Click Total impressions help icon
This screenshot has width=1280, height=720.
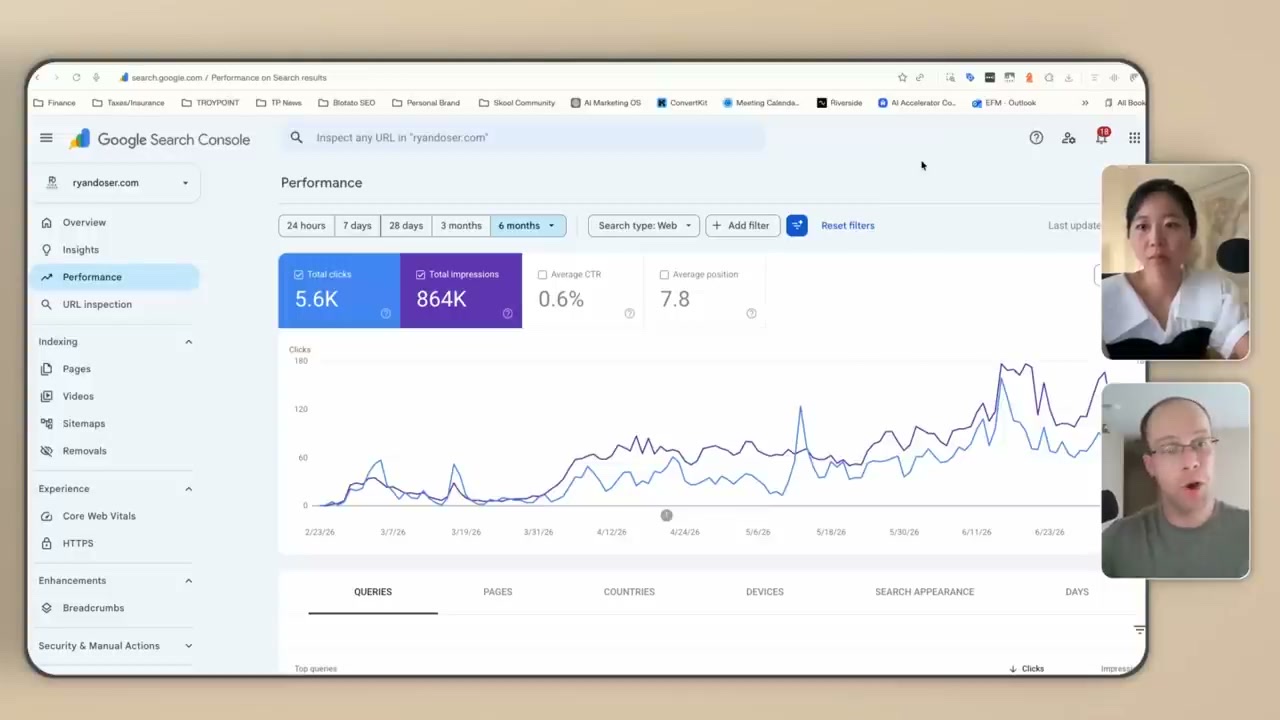(x=507, y=314)
